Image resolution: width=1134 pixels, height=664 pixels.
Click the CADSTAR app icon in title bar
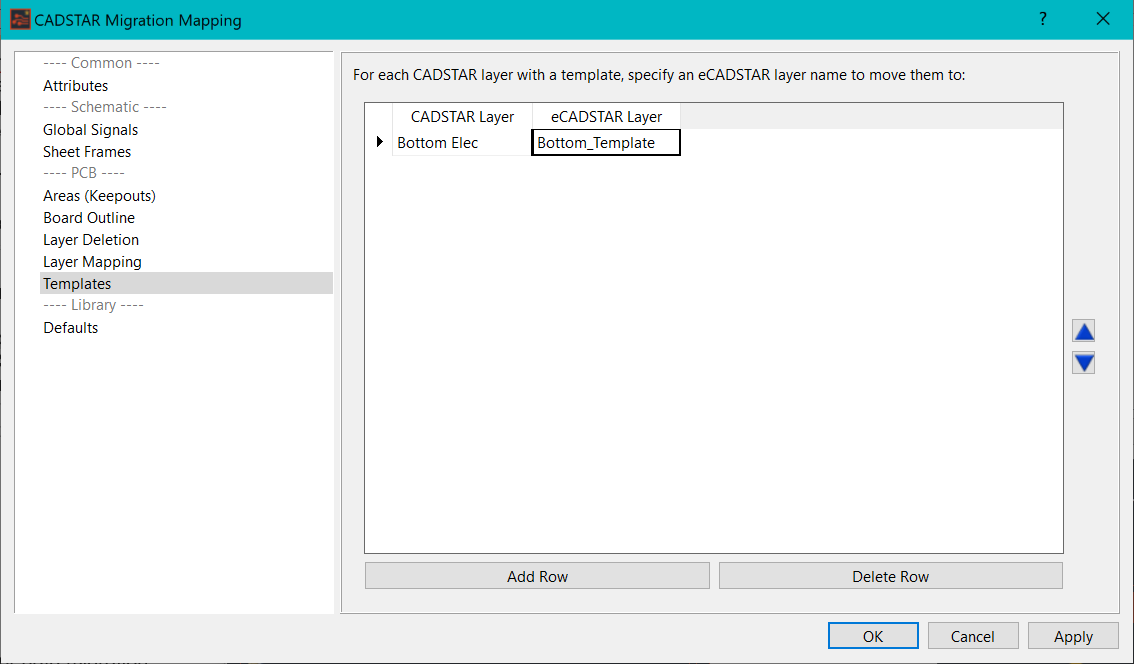pos(20,20)
